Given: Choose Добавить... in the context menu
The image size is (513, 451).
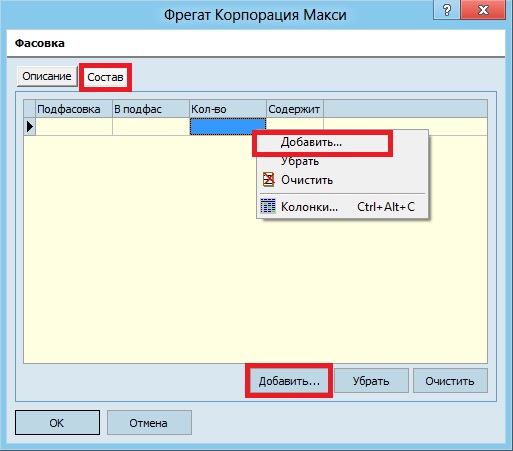Looking at the screenshot, I should pos(342,142).
